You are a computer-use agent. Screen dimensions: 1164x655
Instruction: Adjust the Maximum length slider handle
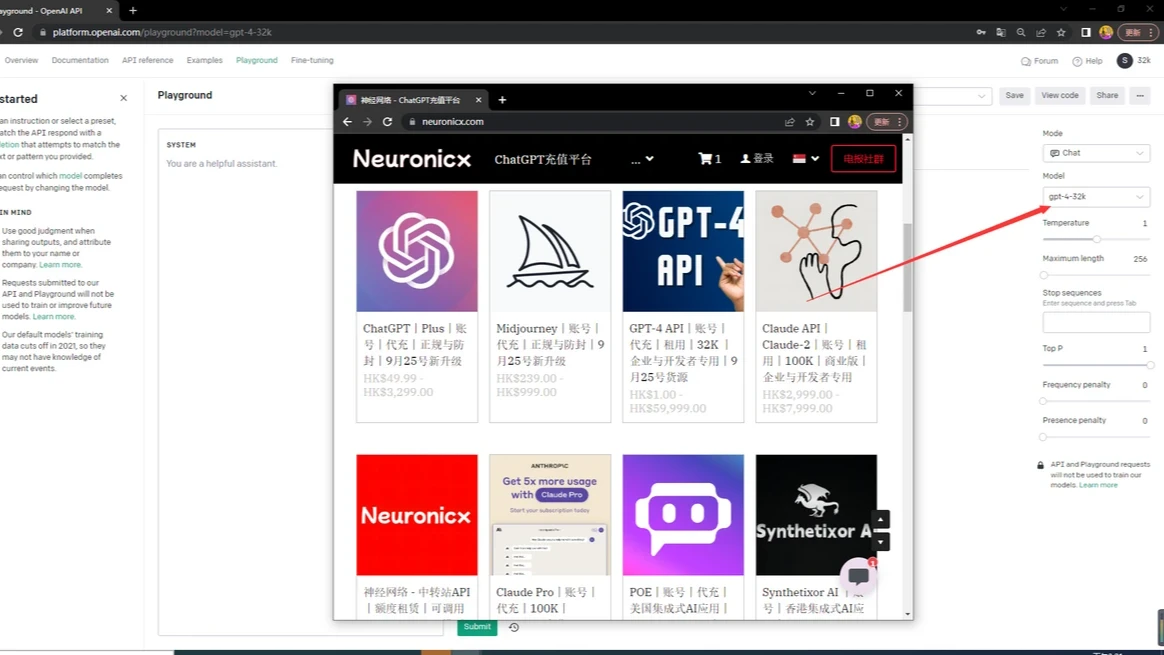1044,275
